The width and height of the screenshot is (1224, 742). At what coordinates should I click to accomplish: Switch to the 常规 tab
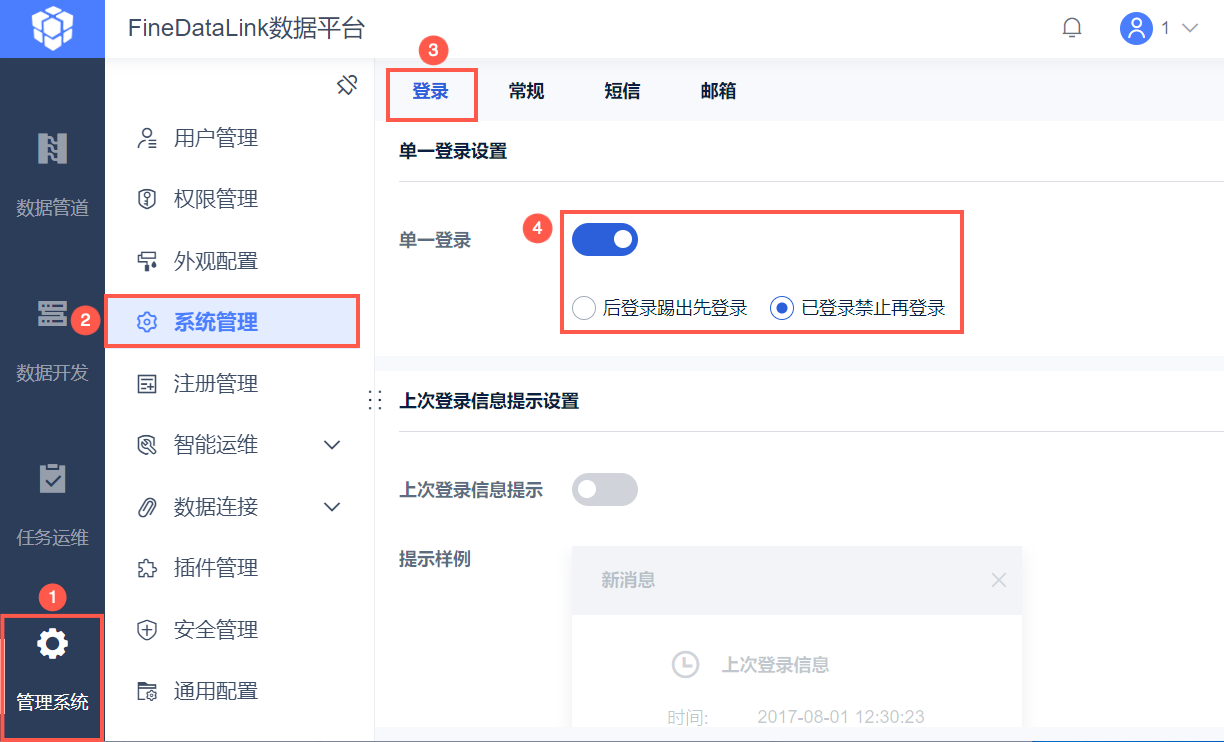click(526, 91)
